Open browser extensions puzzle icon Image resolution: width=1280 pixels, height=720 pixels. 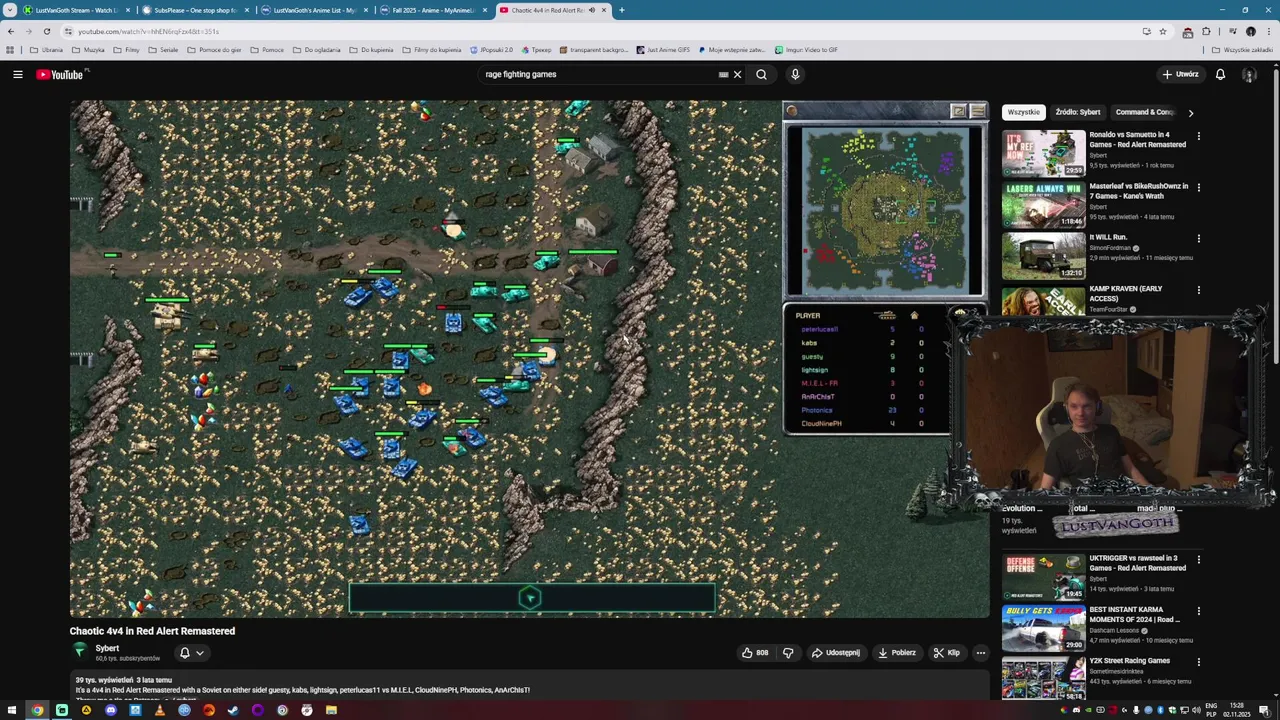click(x=1206, y=31)
